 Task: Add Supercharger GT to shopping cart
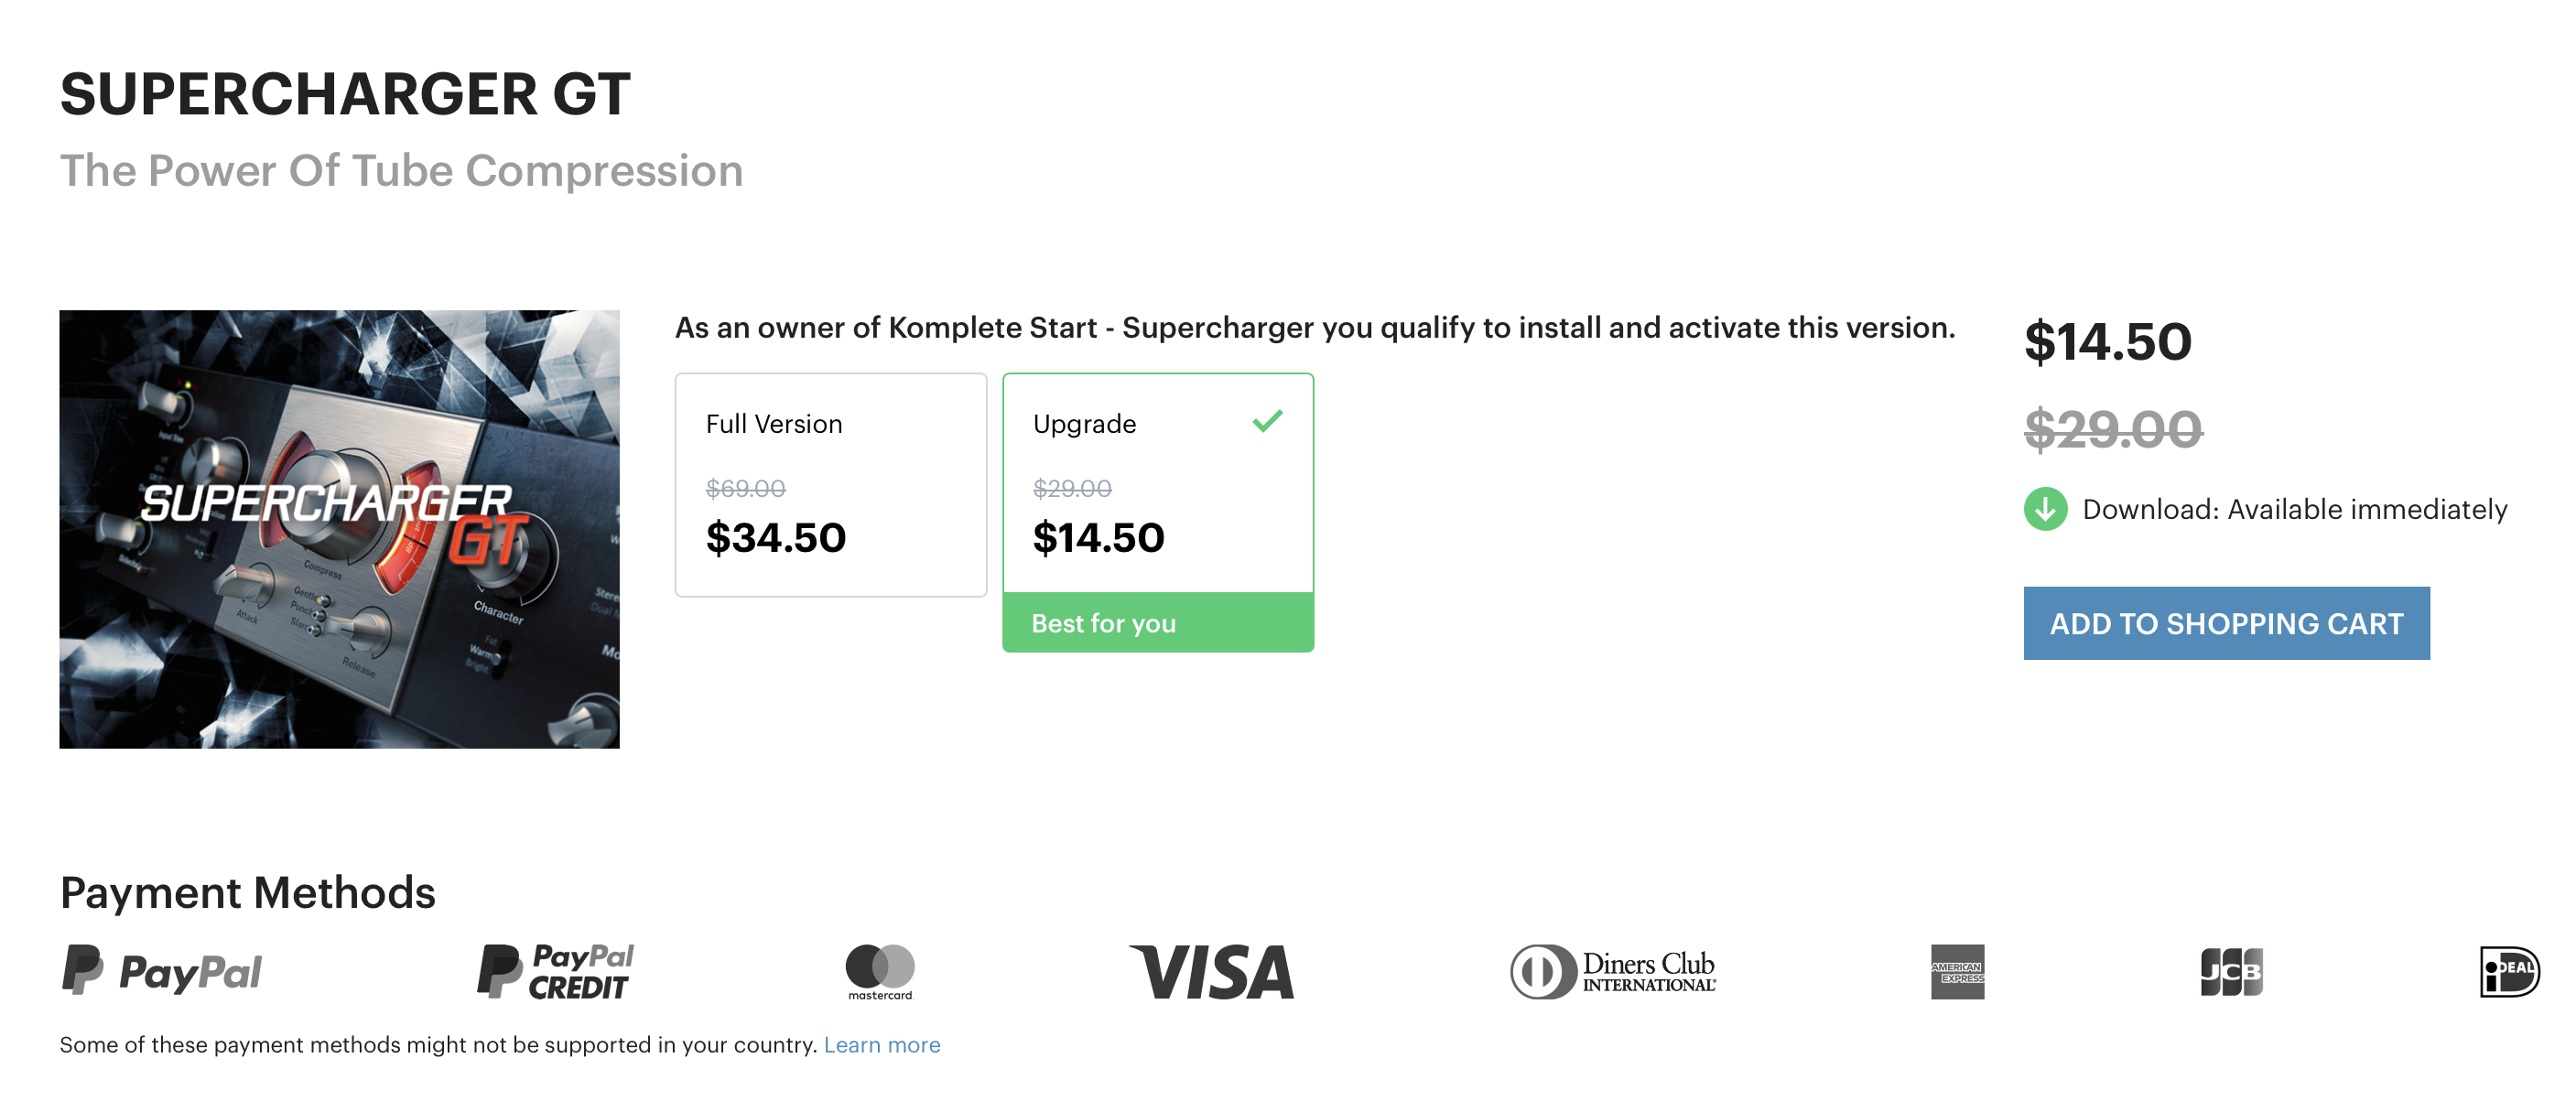pos(2226,623)
